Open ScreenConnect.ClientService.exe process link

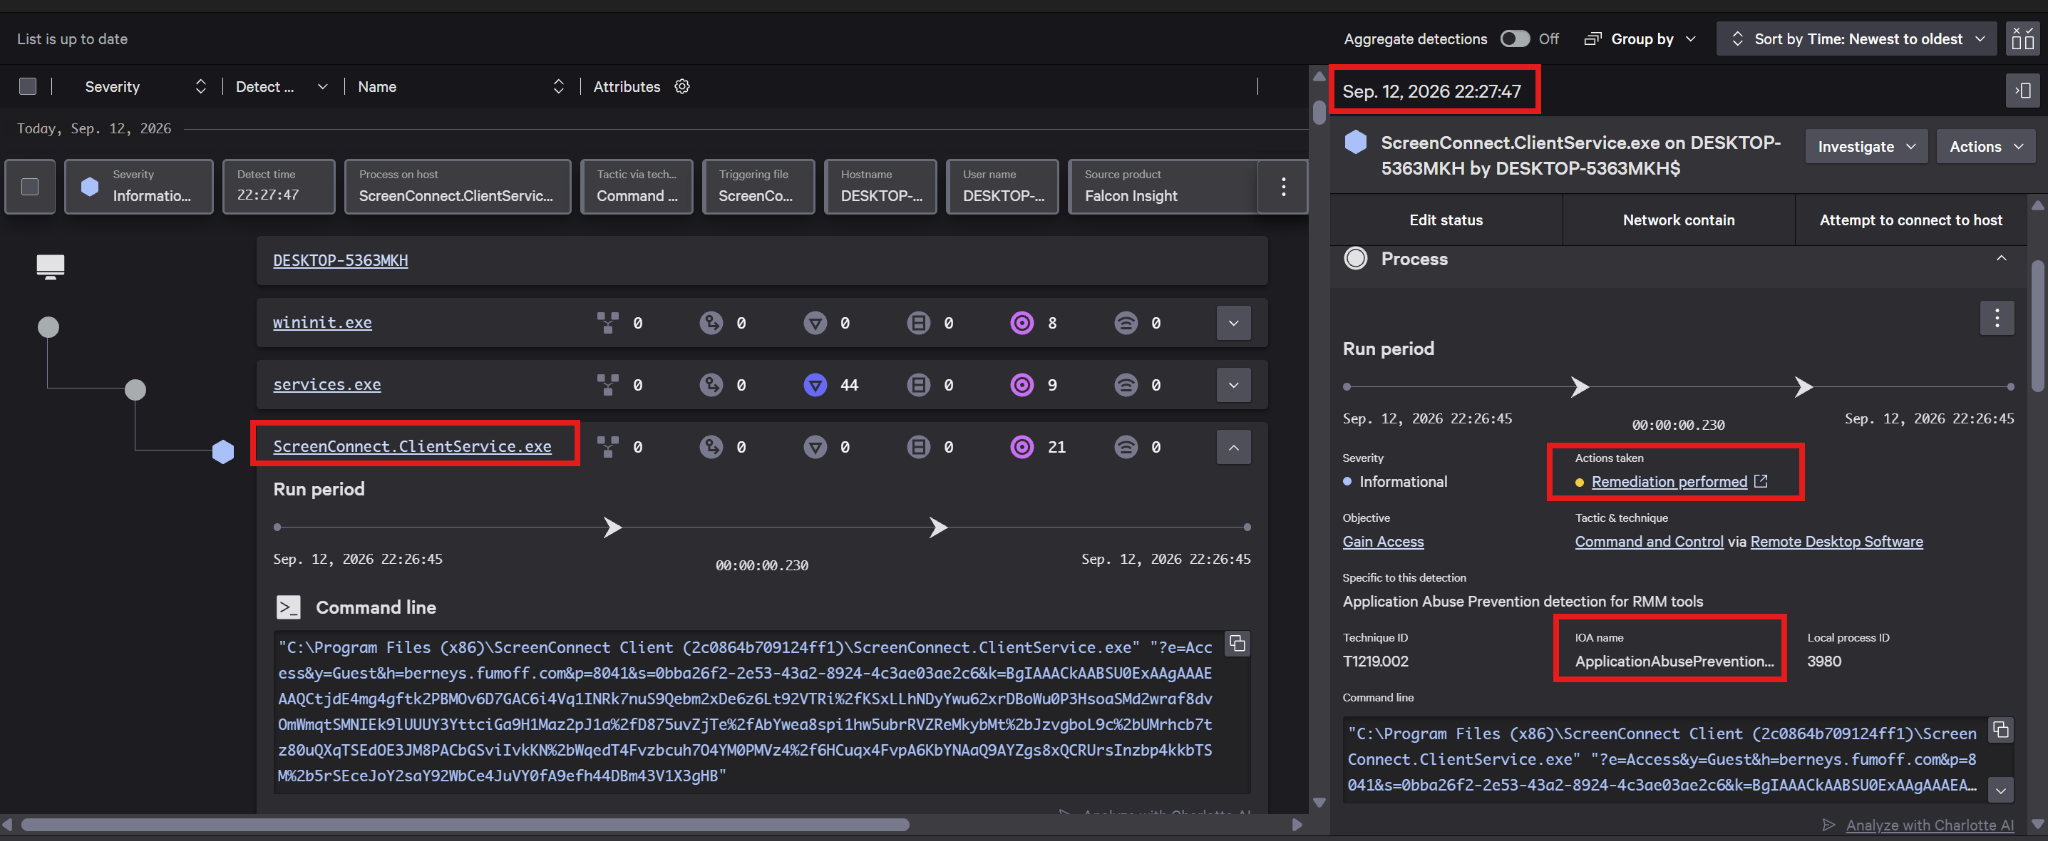(412, 447)
